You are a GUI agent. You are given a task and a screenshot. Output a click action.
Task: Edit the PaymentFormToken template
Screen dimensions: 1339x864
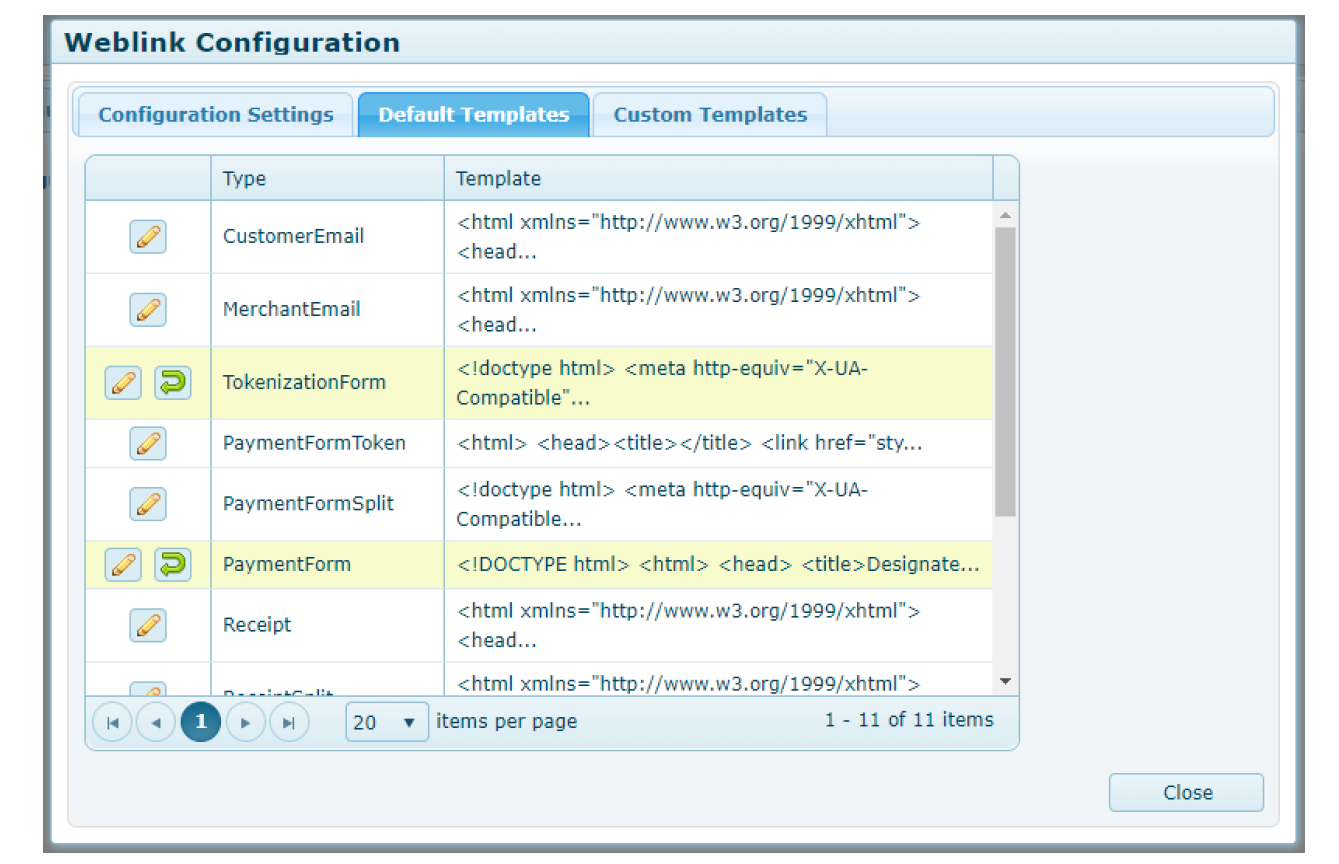(147, 443)
